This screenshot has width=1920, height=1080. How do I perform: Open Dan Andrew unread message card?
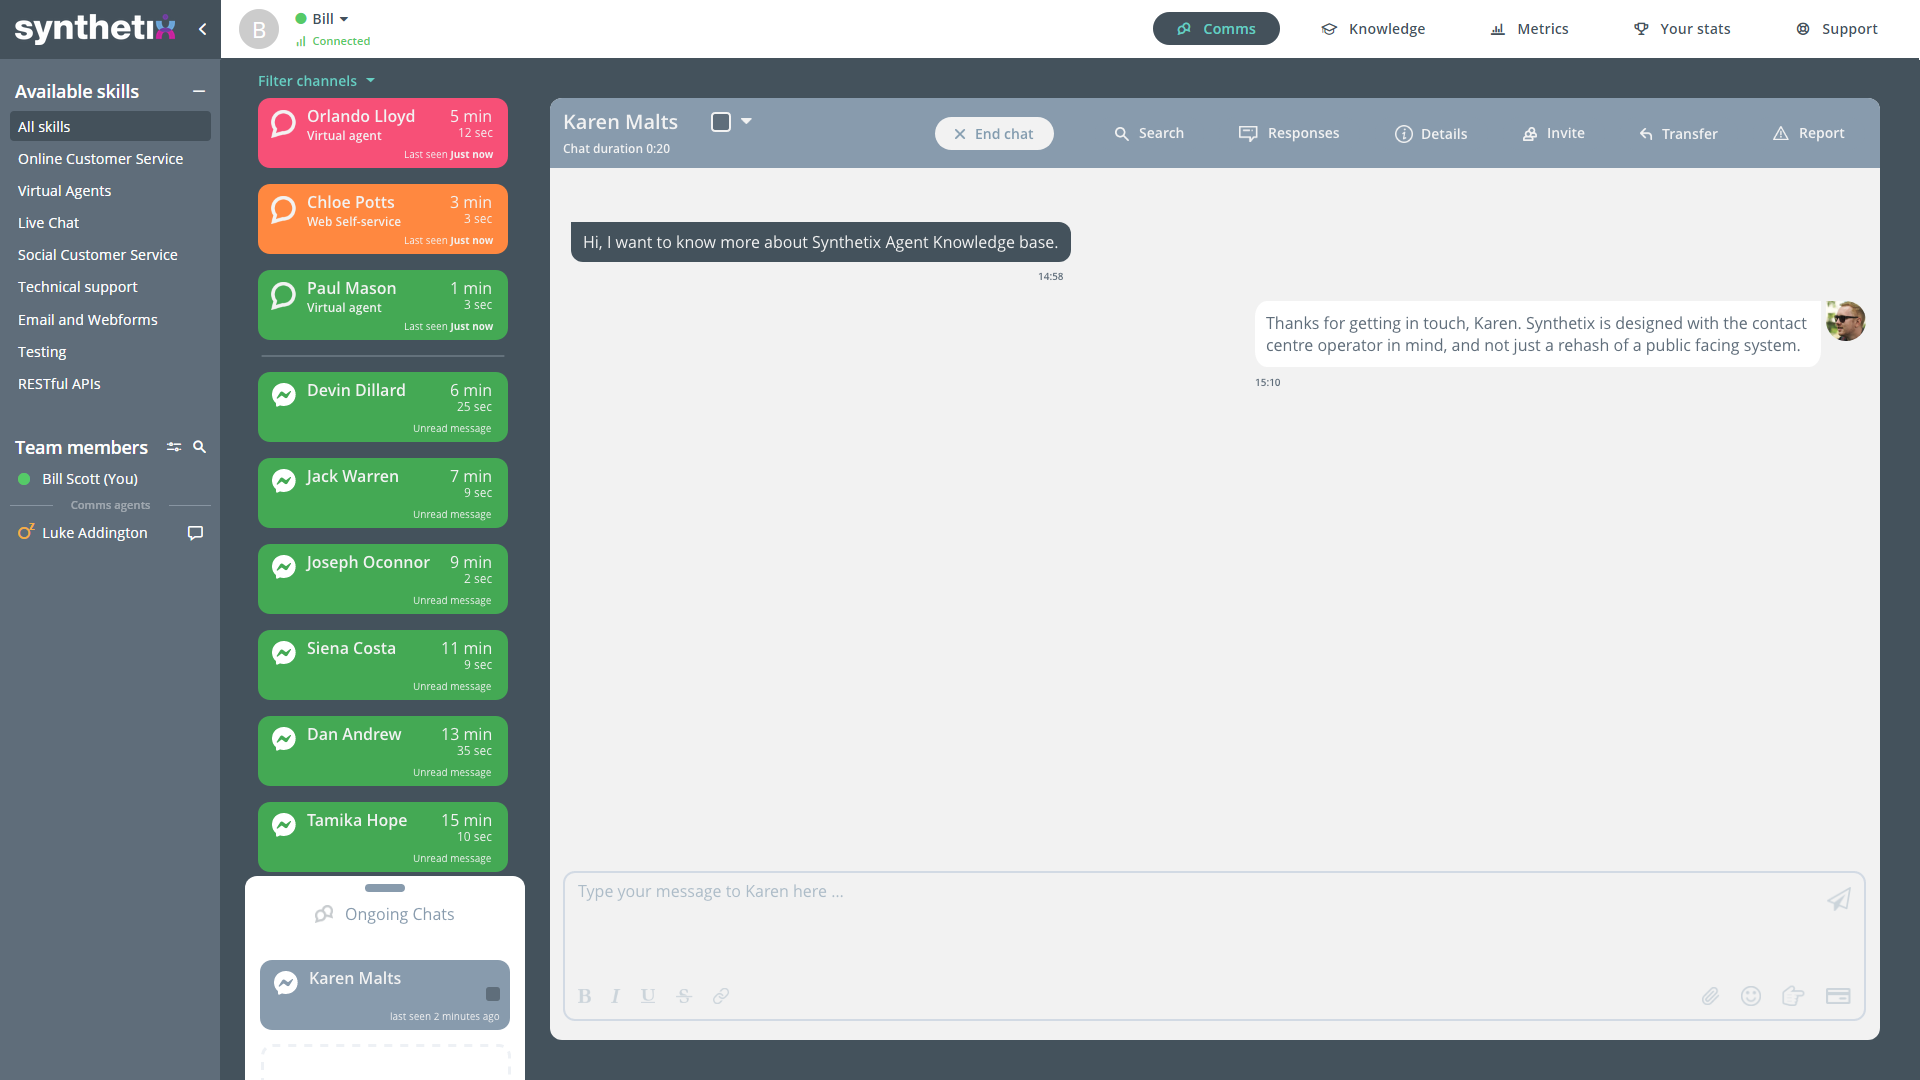(x=383, y=751)
